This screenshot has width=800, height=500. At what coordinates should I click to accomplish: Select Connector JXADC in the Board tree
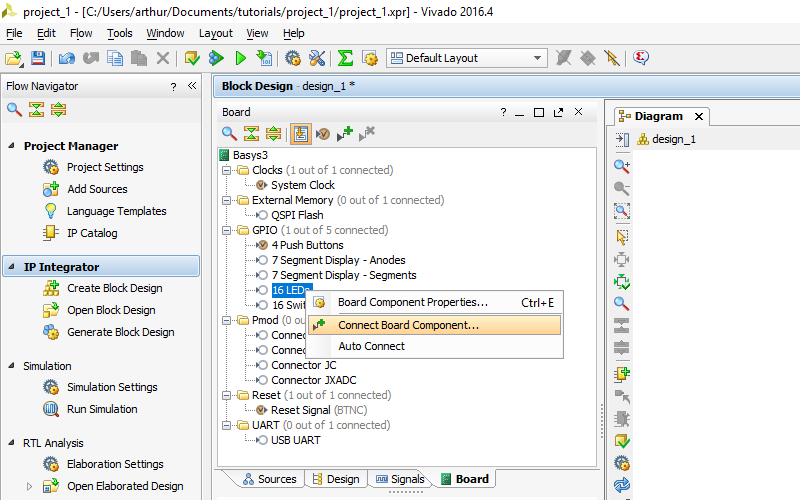tap(314, 381)
